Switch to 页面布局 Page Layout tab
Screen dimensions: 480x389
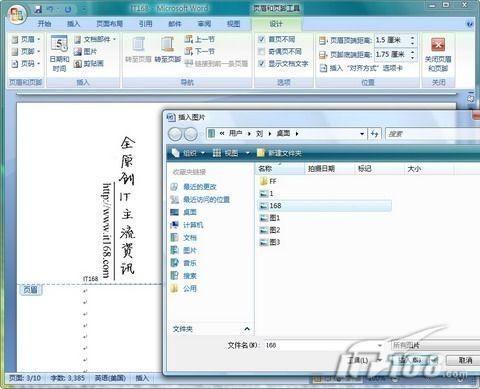pyautogui.click(x=109, y=24)
